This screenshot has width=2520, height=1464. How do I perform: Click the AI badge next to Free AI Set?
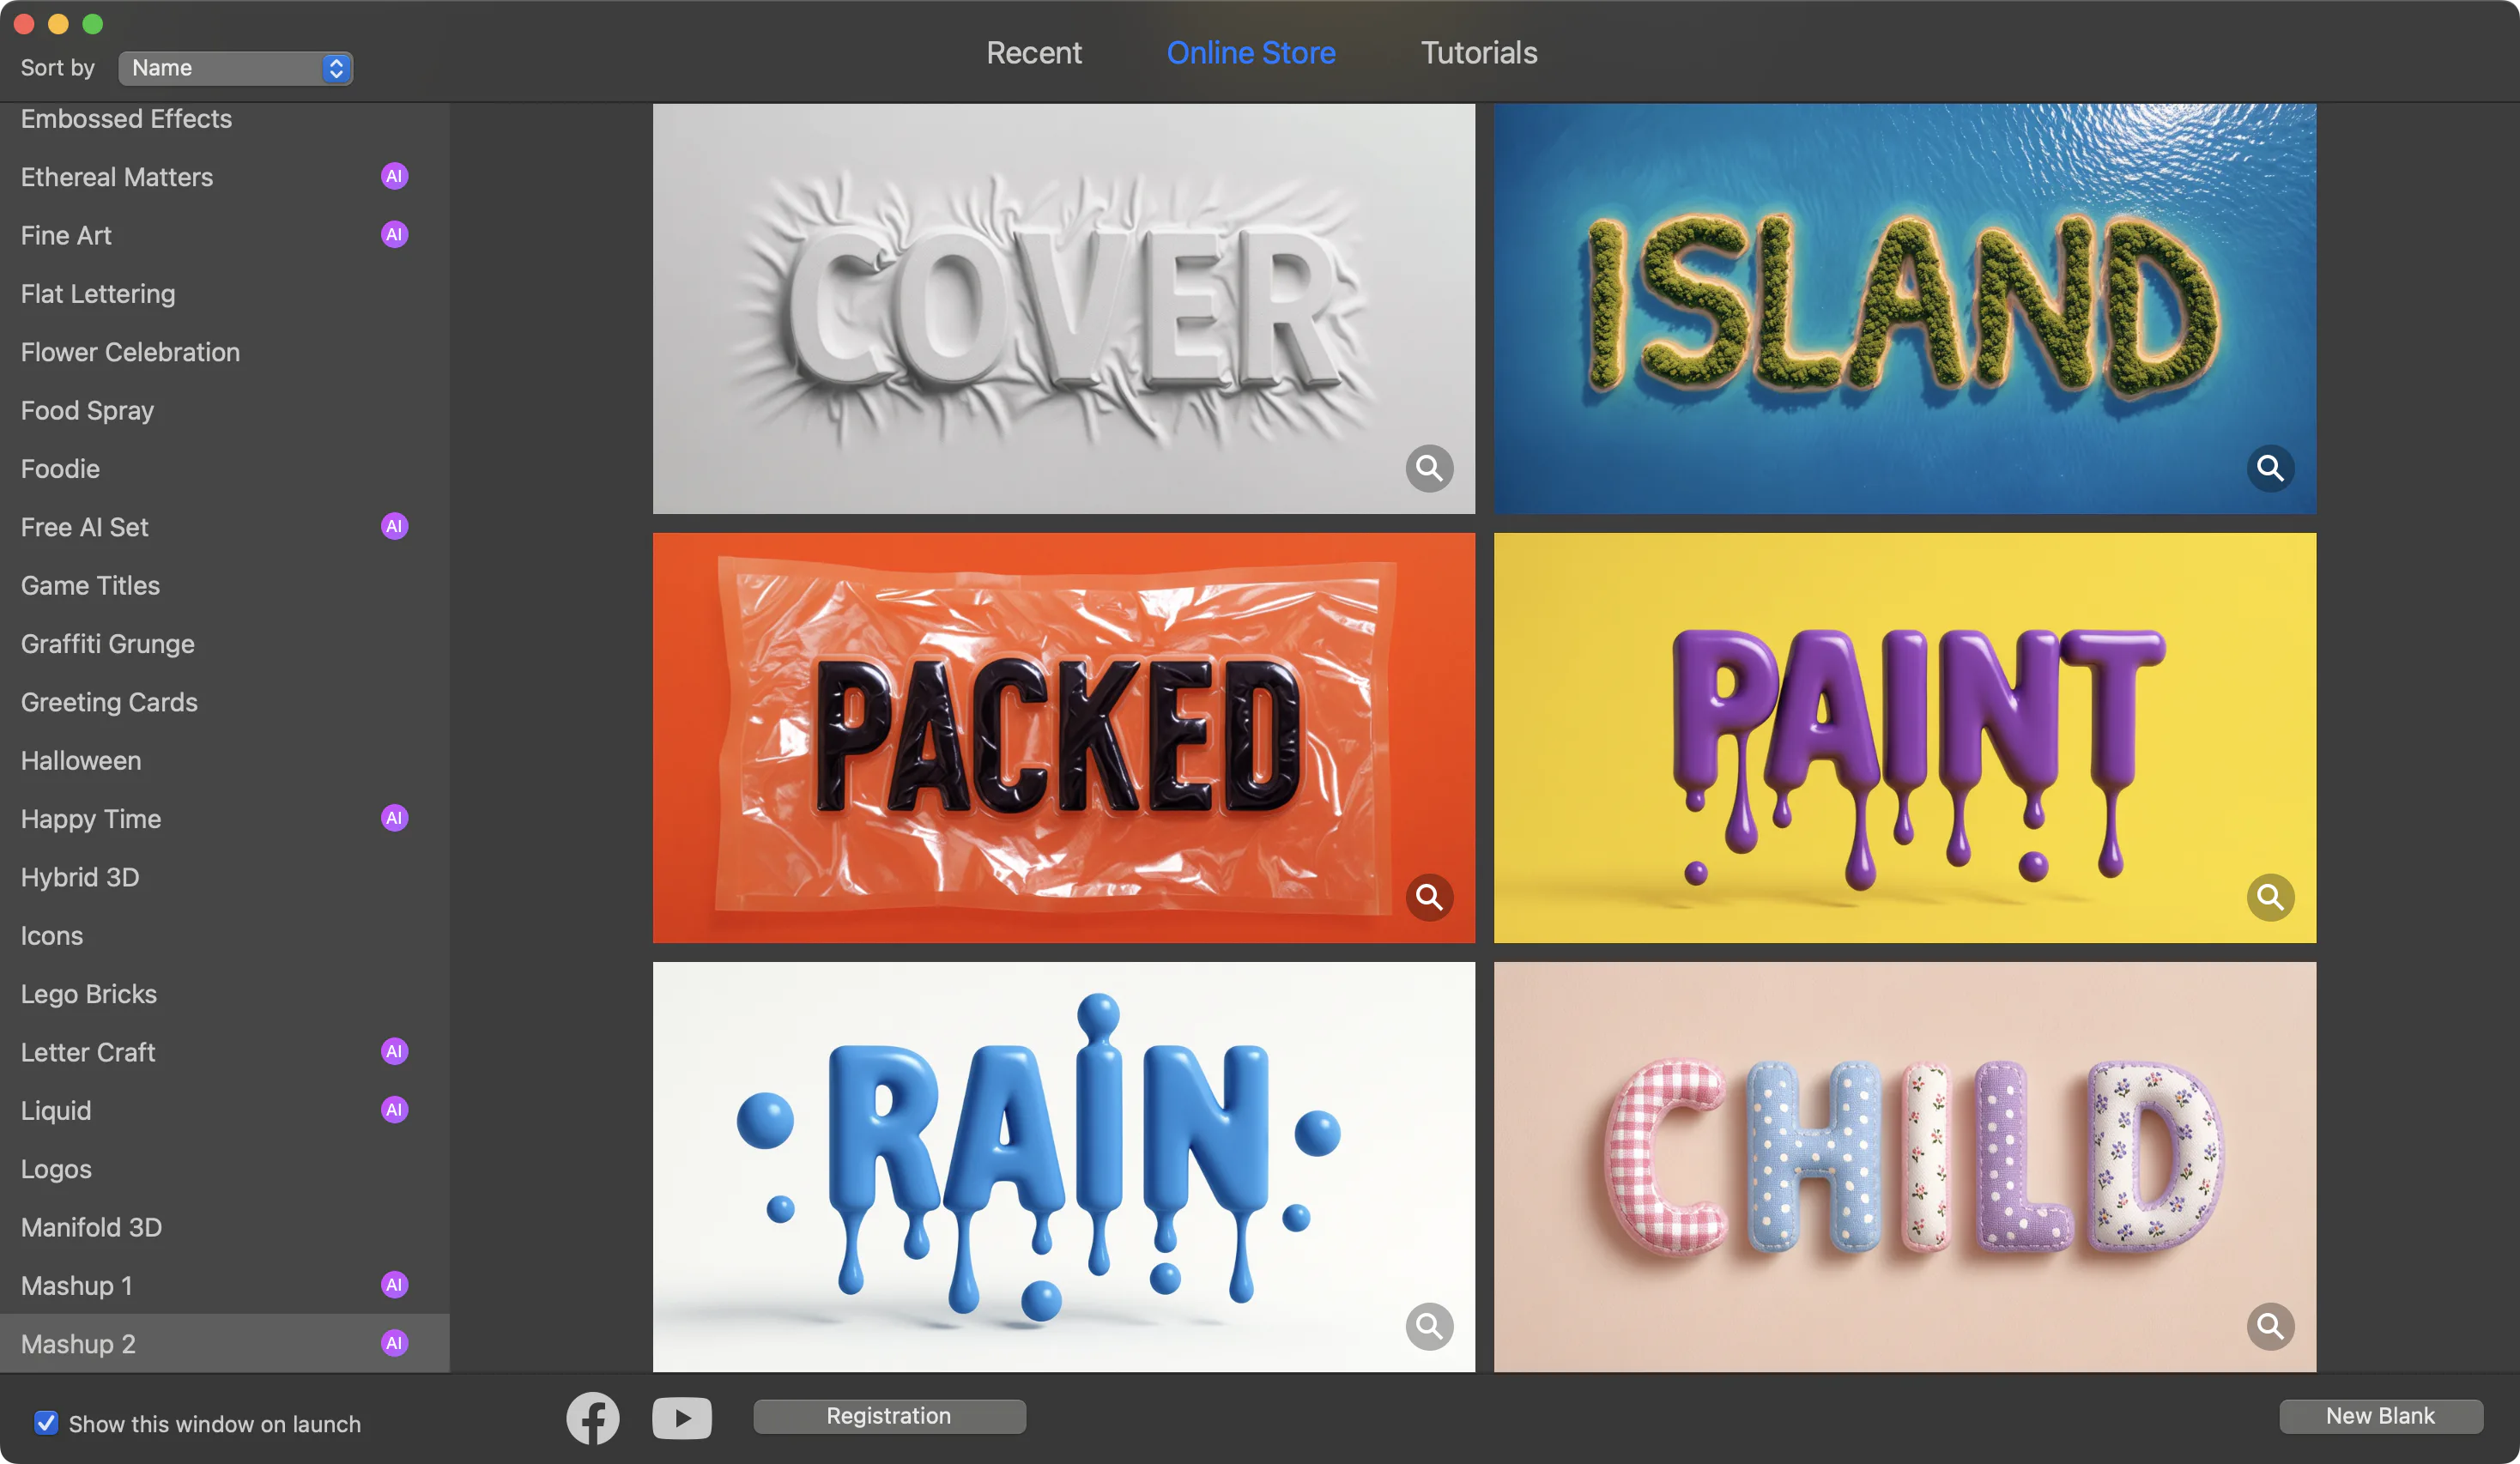tap(394, 526)
